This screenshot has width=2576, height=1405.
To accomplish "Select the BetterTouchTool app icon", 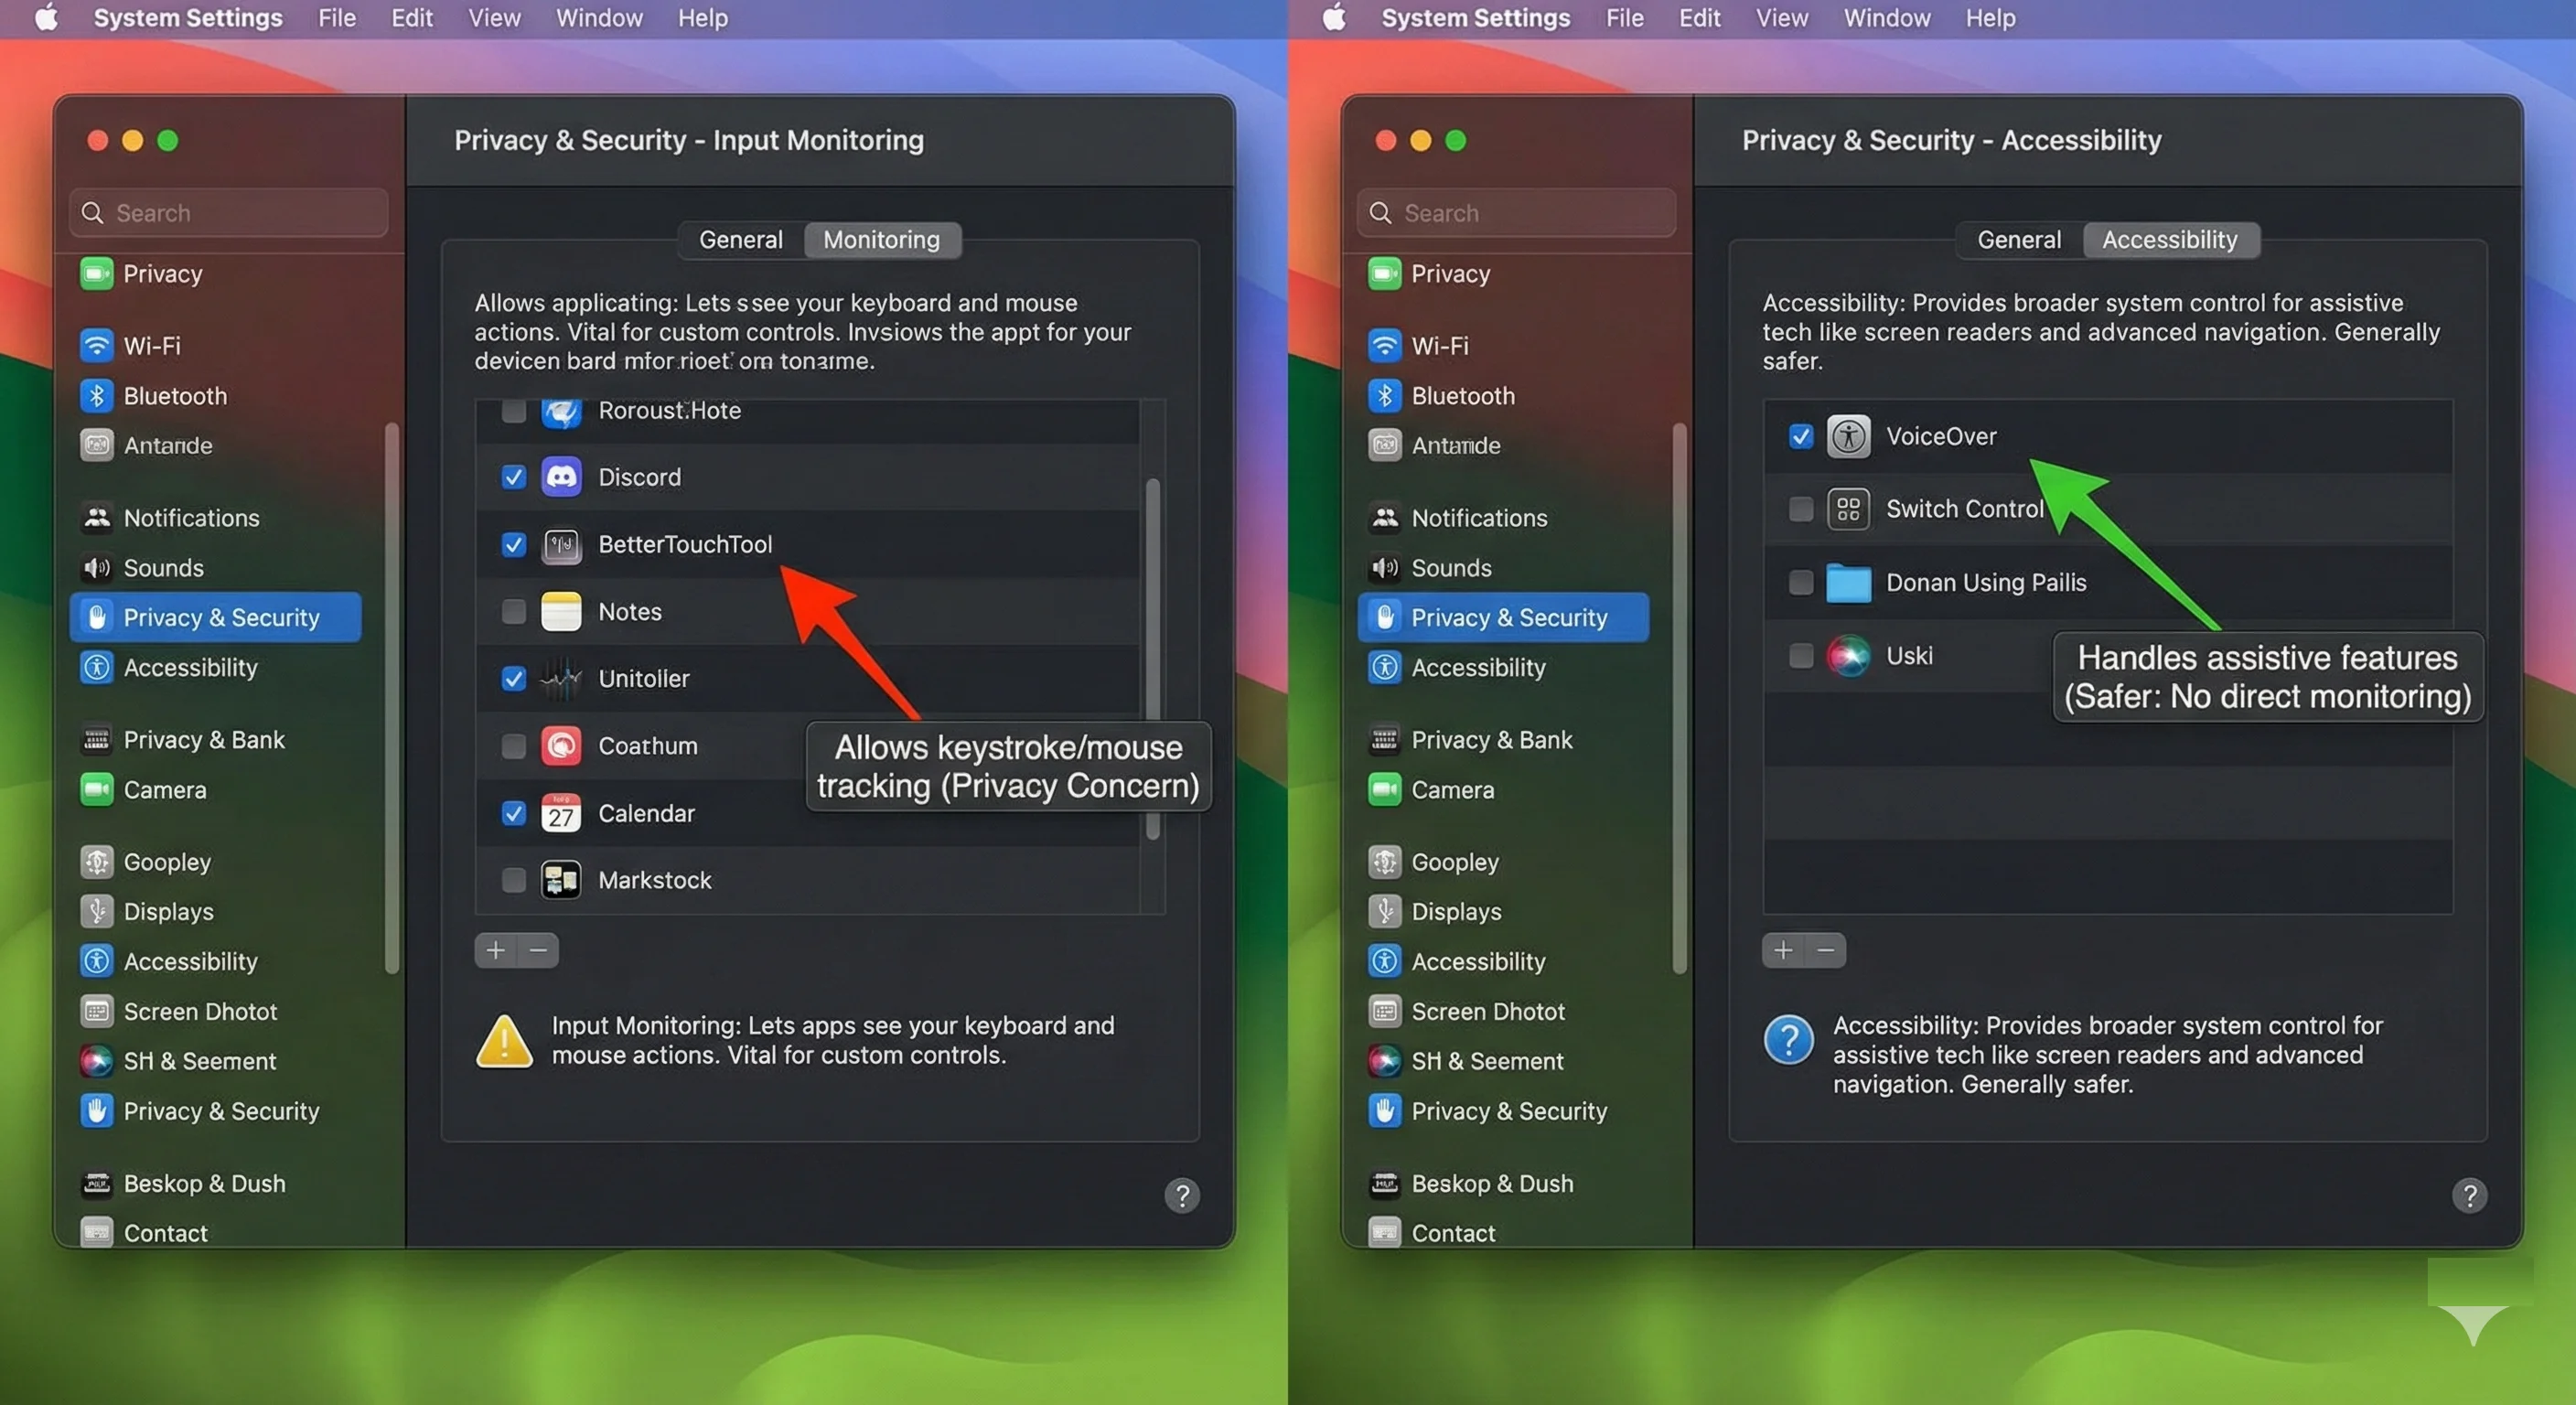I will point(562,545).
